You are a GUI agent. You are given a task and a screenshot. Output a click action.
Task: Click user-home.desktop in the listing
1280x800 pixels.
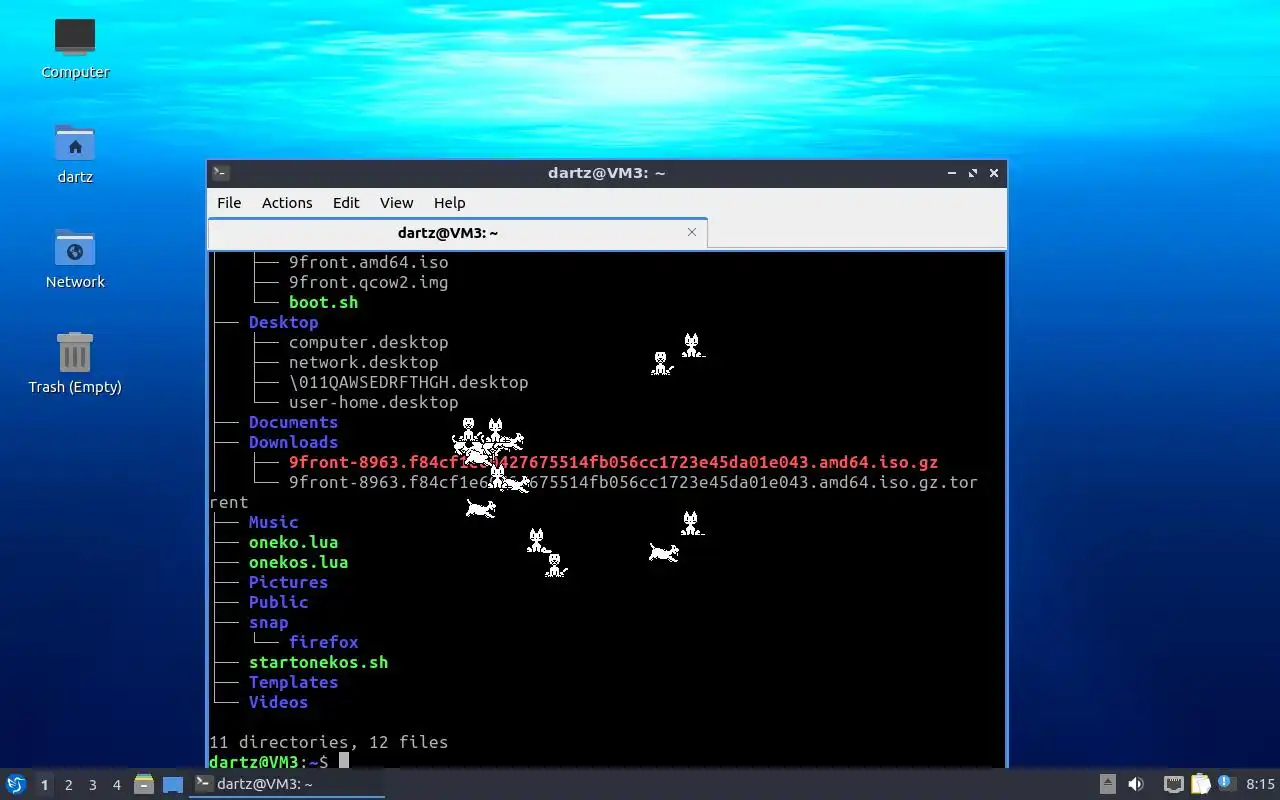[373, 402]
